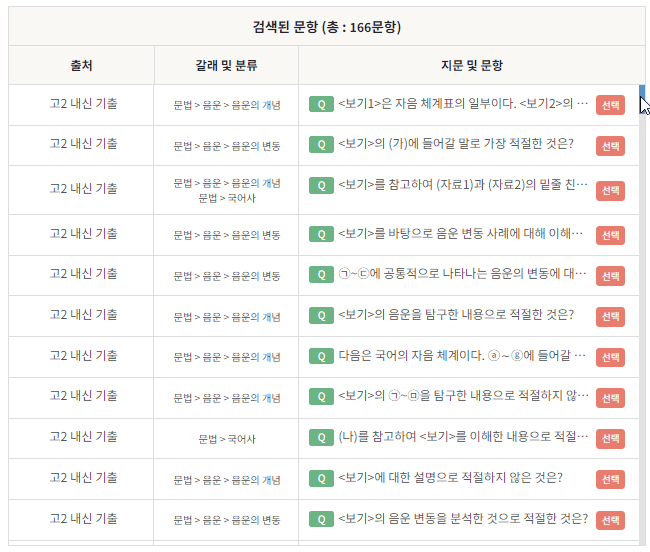
Task: Click 문법 > 음운 > 음운의 개념 in (자료1)과 (자료2) row
Action: (x=227, y=183)
